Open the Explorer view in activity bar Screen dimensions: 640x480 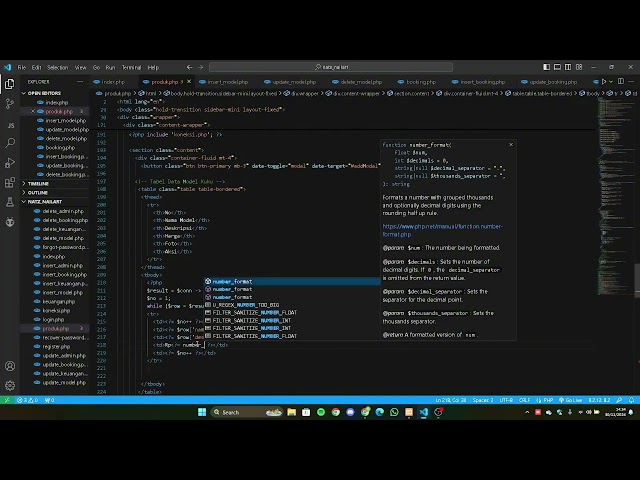pyautogui.click(x=9, y=84)
